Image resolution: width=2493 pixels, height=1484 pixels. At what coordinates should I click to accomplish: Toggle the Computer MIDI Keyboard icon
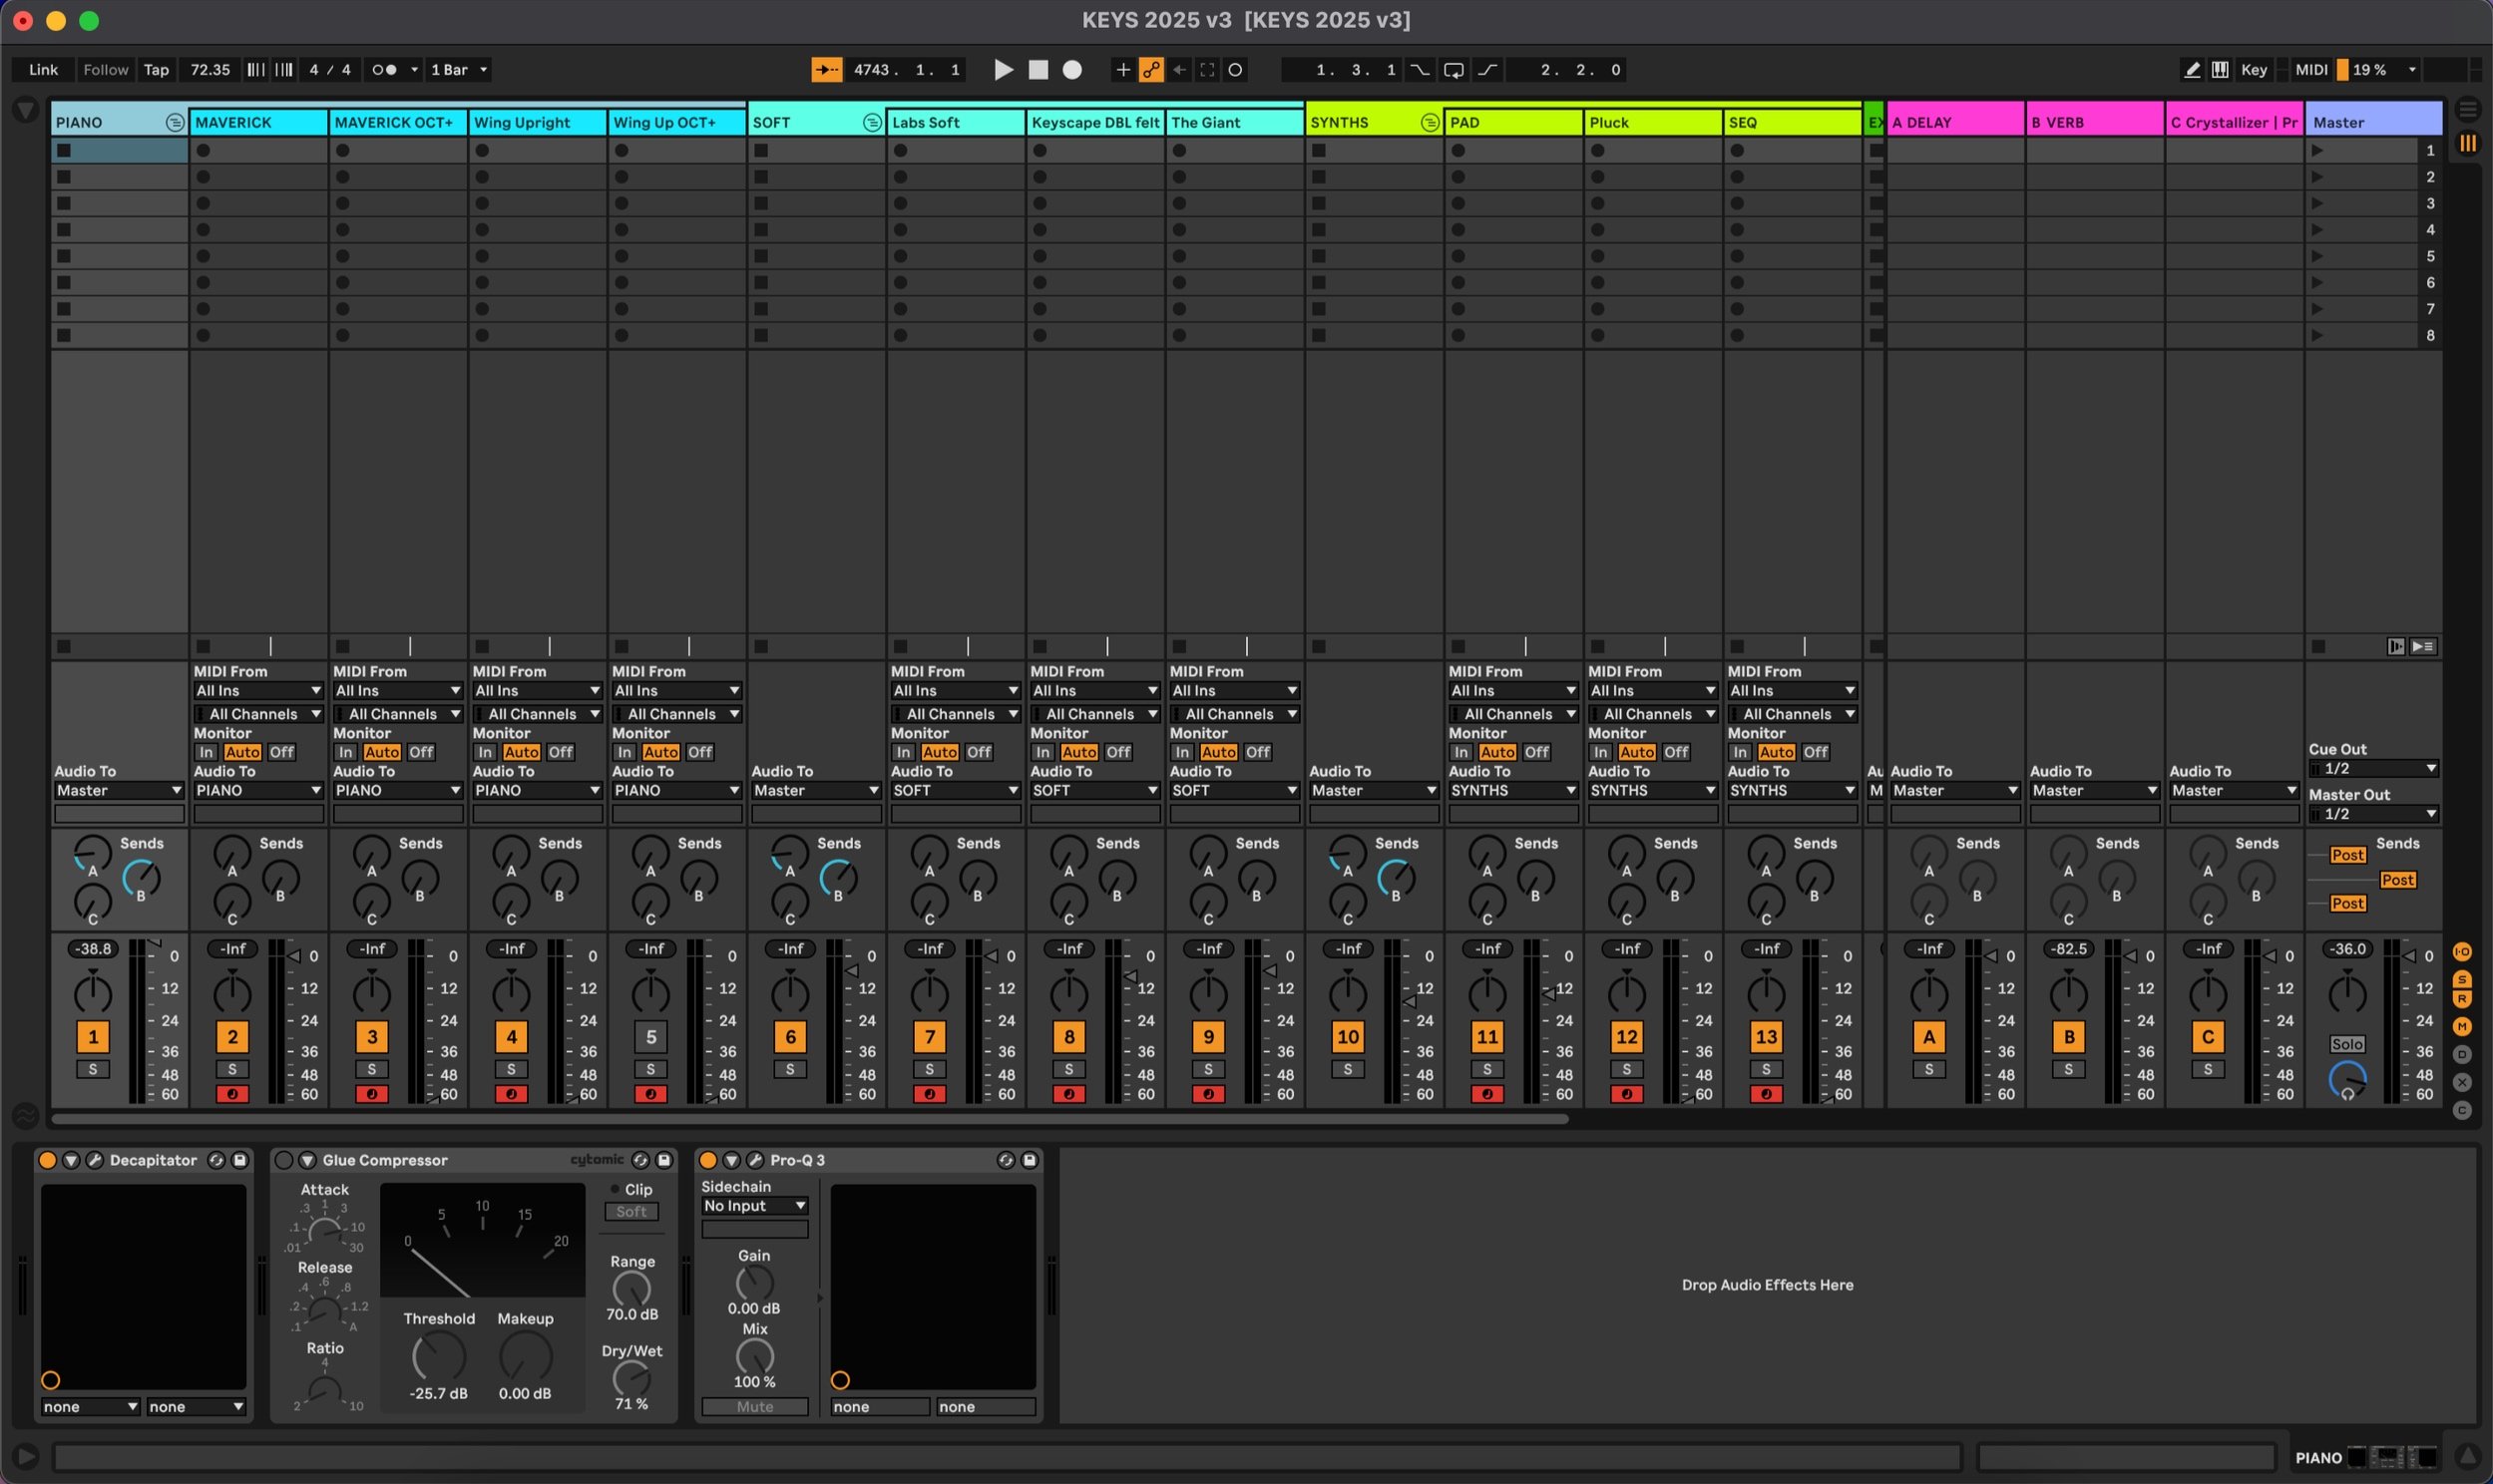(x=2220, y=70)
